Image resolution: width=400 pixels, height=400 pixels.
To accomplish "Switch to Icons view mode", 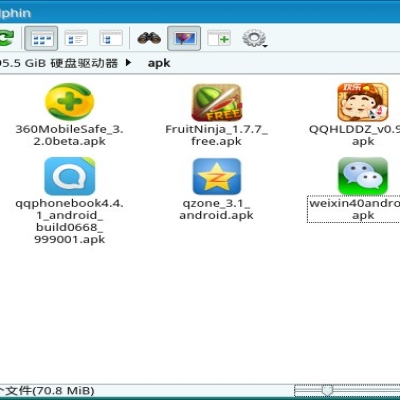I will click(41, 38).
